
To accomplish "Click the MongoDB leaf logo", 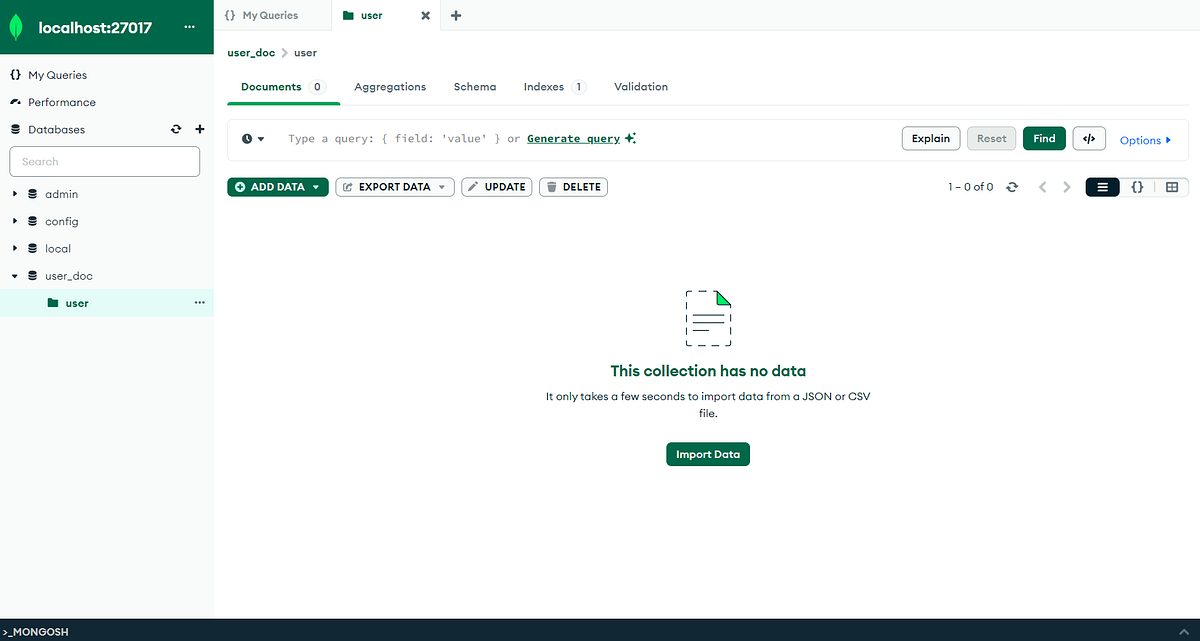I will 15,27.
